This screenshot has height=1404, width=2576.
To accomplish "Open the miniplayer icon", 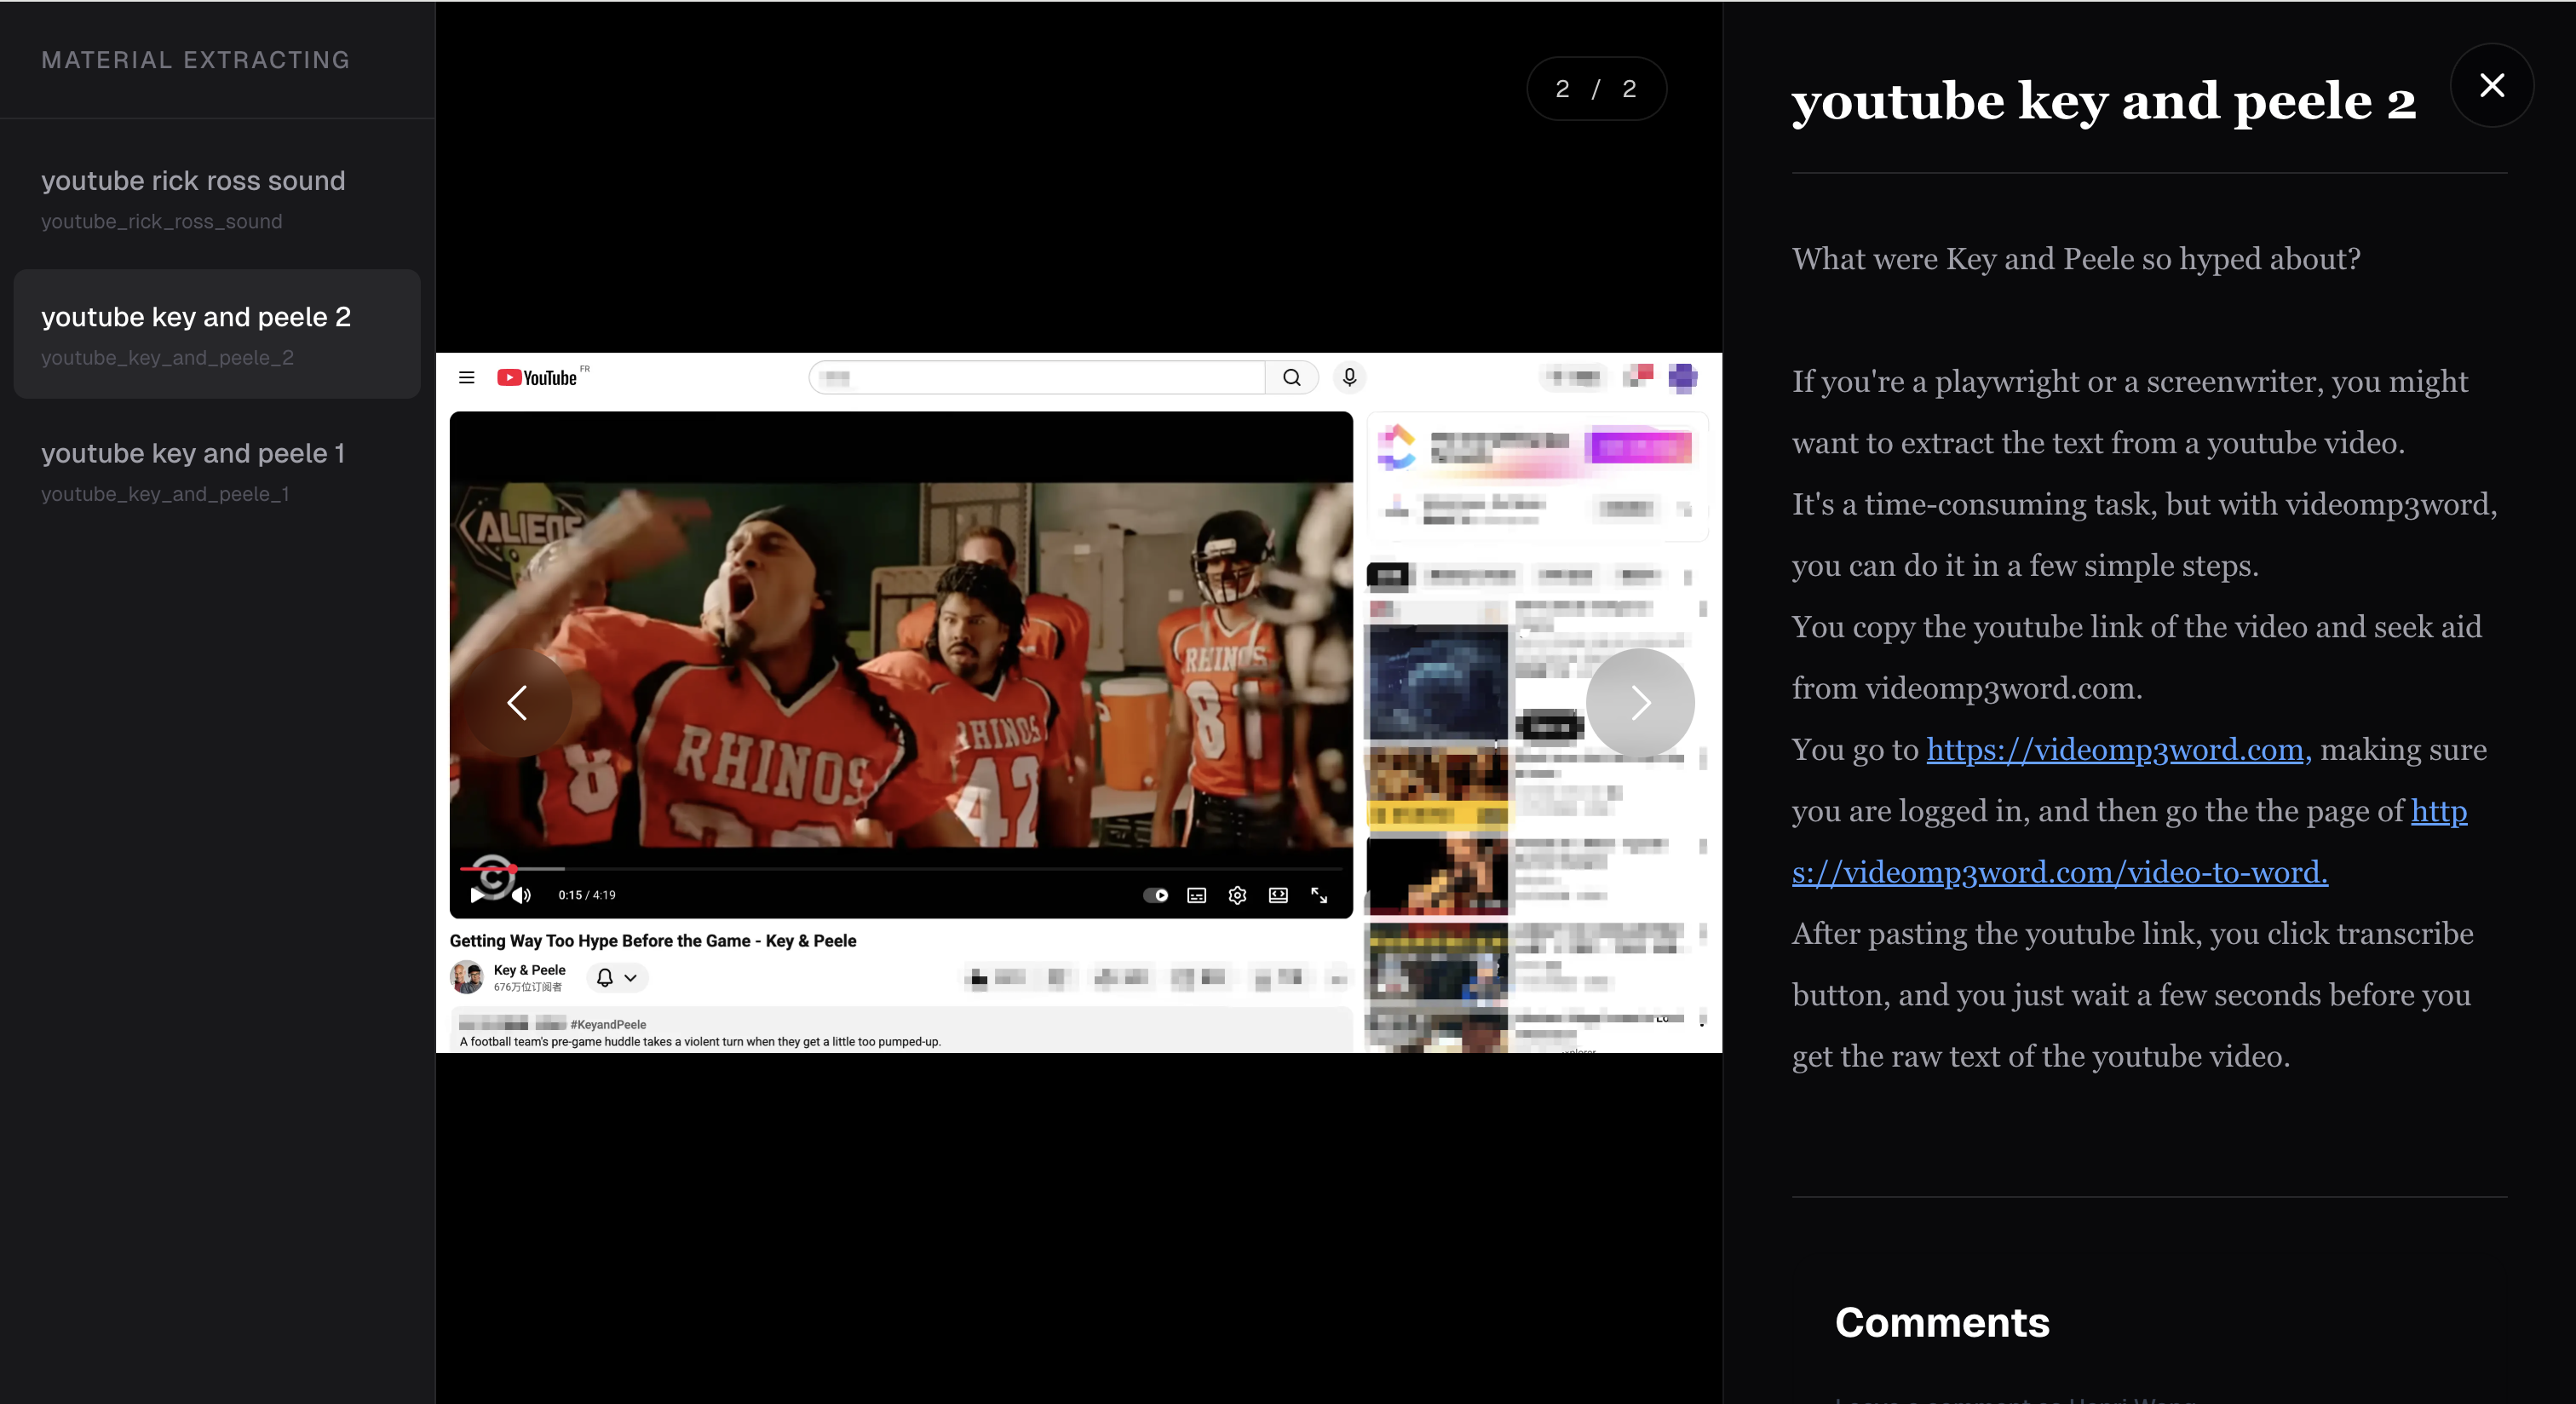I will point(1277,896).
